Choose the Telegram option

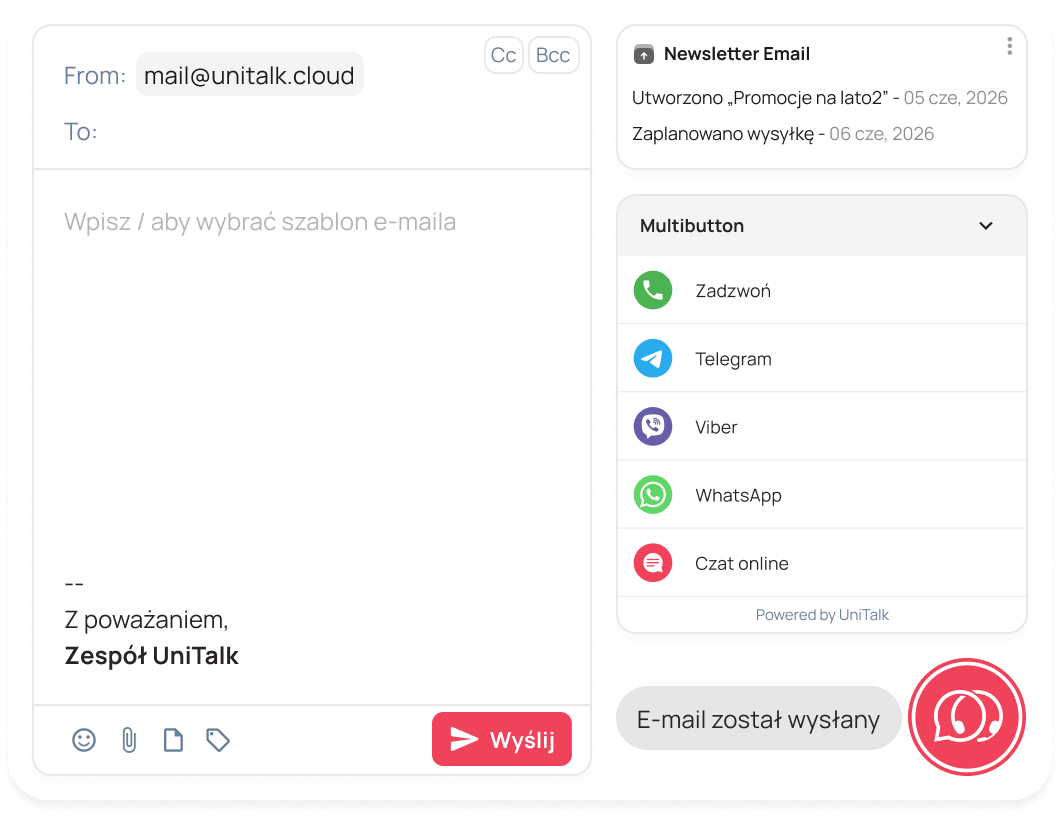822,358
